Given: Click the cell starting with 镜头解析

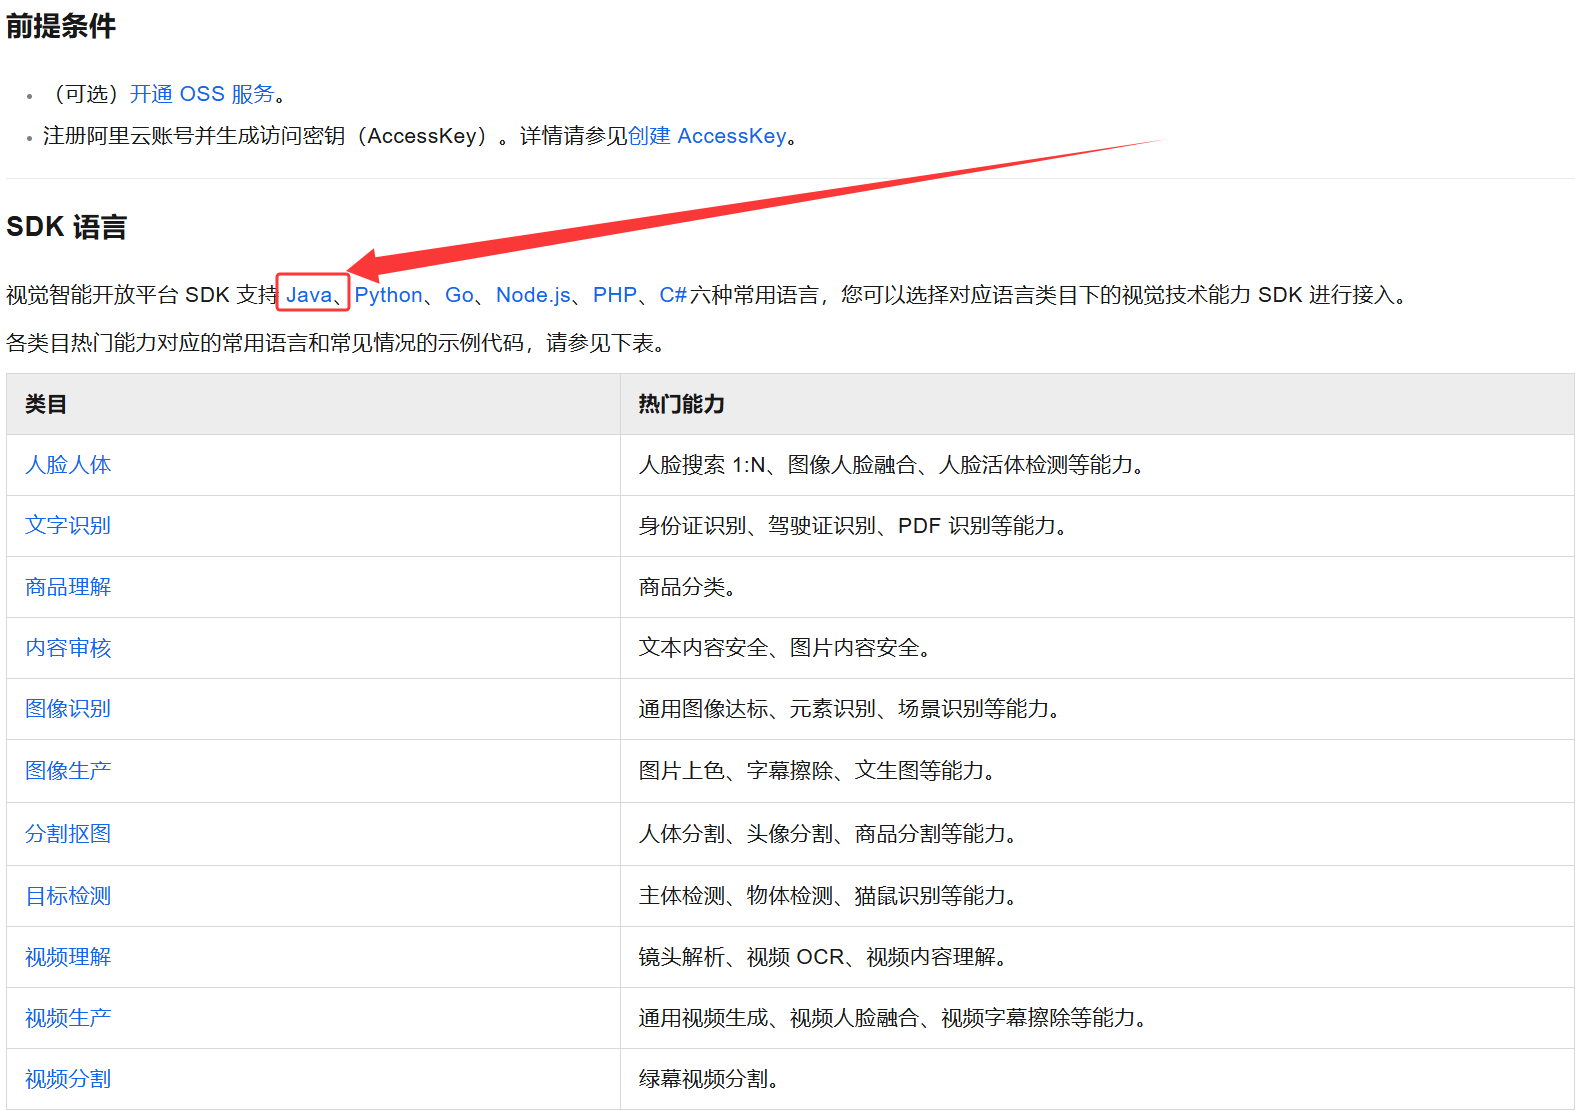Looking at the screenshot, I should coord(1097,957).
